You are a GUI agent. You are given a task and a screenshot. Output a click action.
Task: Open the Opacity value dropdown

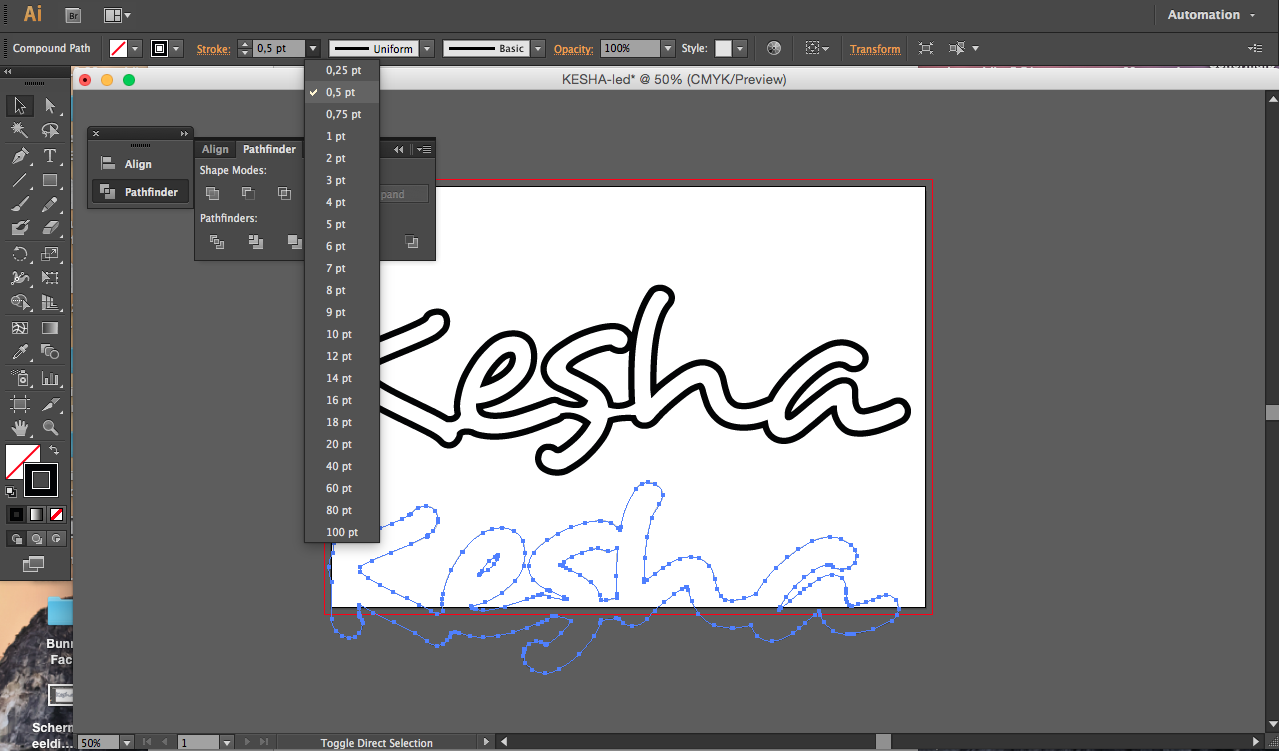668,48
